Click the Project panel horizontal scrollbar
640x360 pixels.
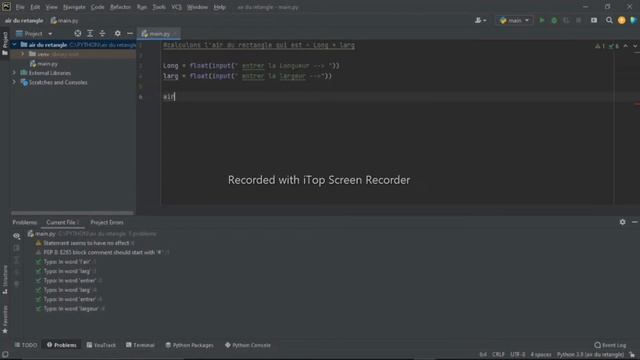click(72, 213)
